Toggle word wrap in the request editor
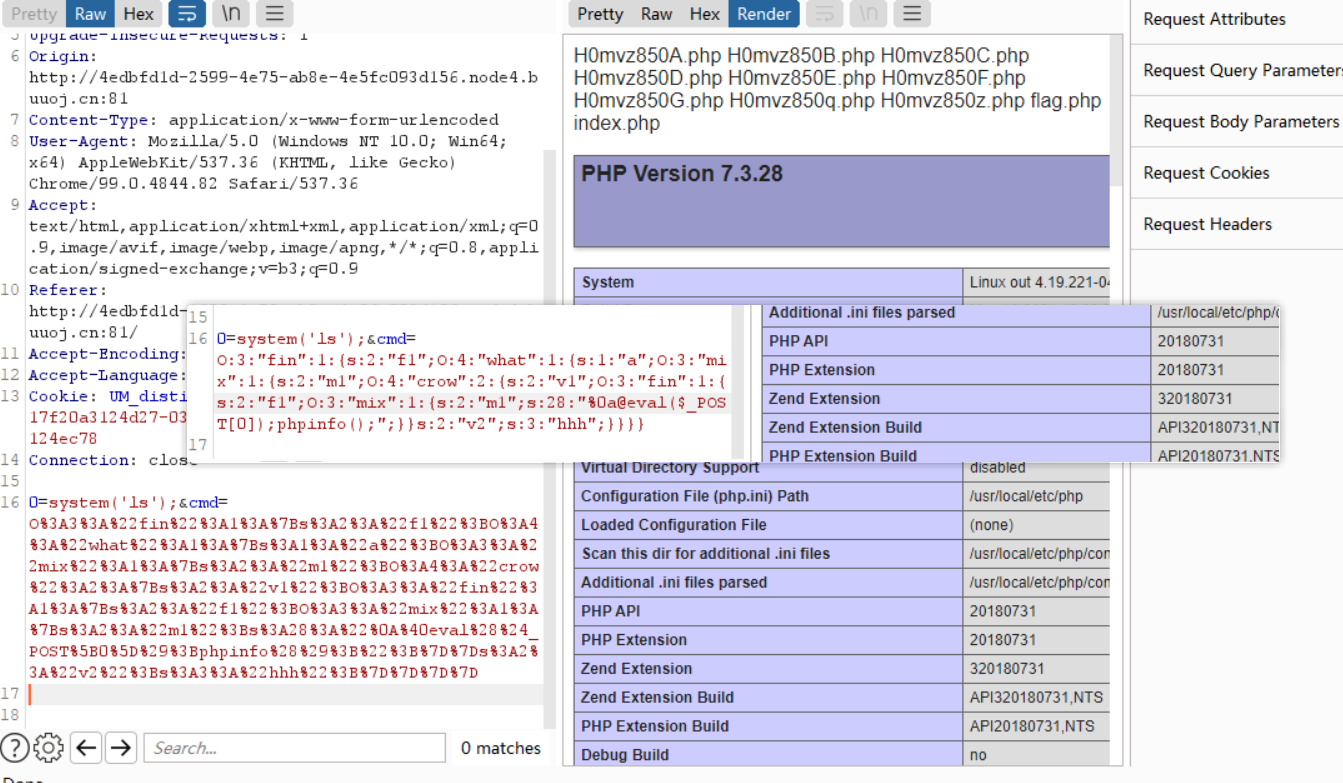This screenshot has width=1343, height=783. (x=187, y=14)
